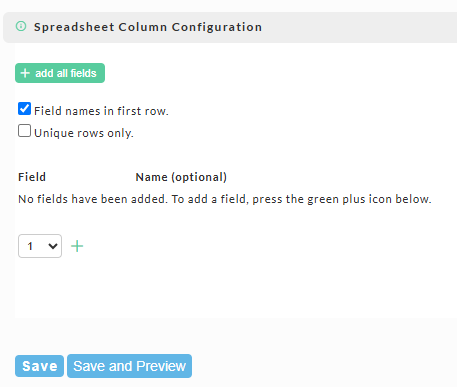Click the 'add all fields' button
Viewport: 457px width, 387px height.
(60, 73)
